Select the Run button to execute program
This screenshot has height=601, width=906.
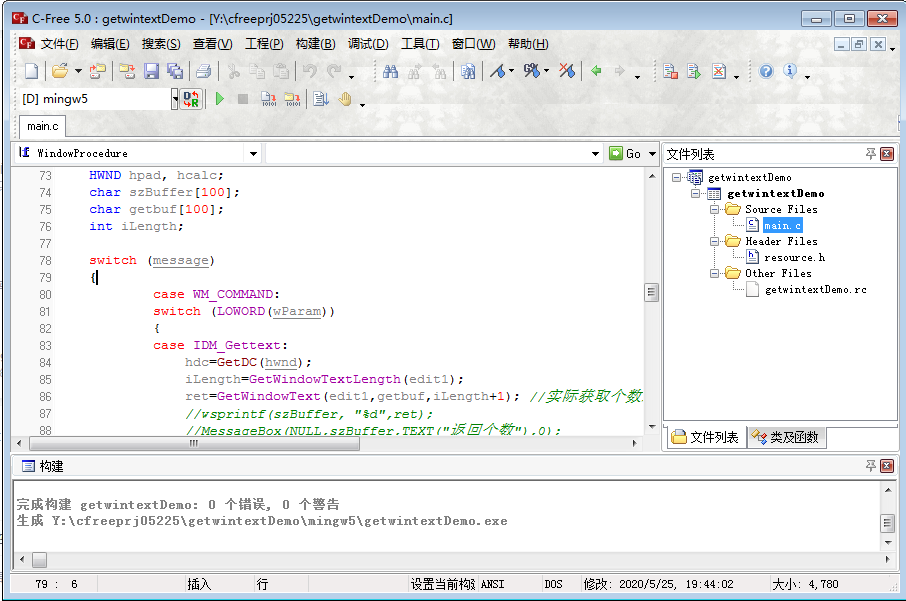[x=219, y=98]
